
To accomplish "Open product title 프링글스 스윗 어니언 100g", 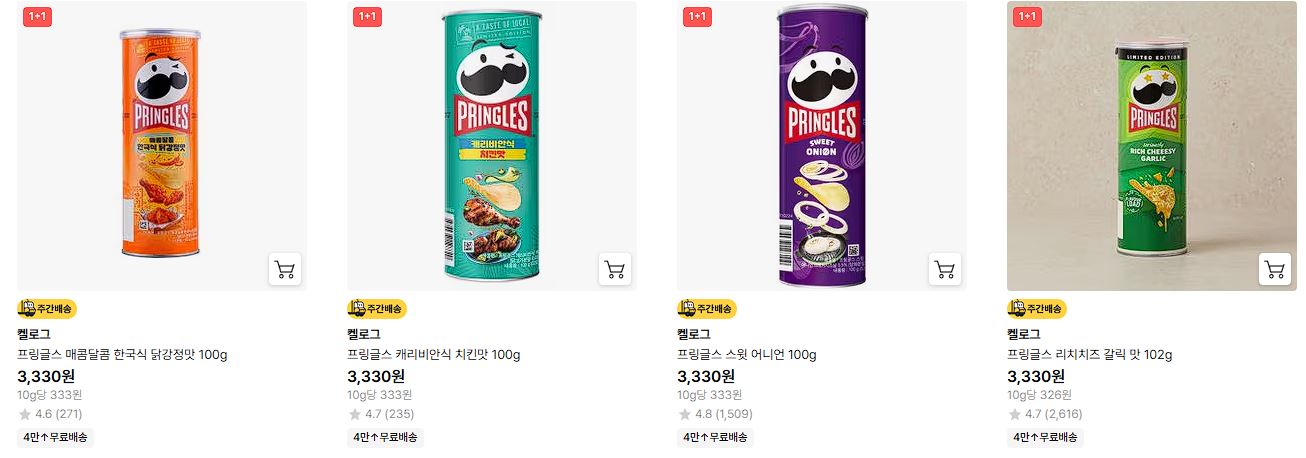I will [x=747, y=355].
